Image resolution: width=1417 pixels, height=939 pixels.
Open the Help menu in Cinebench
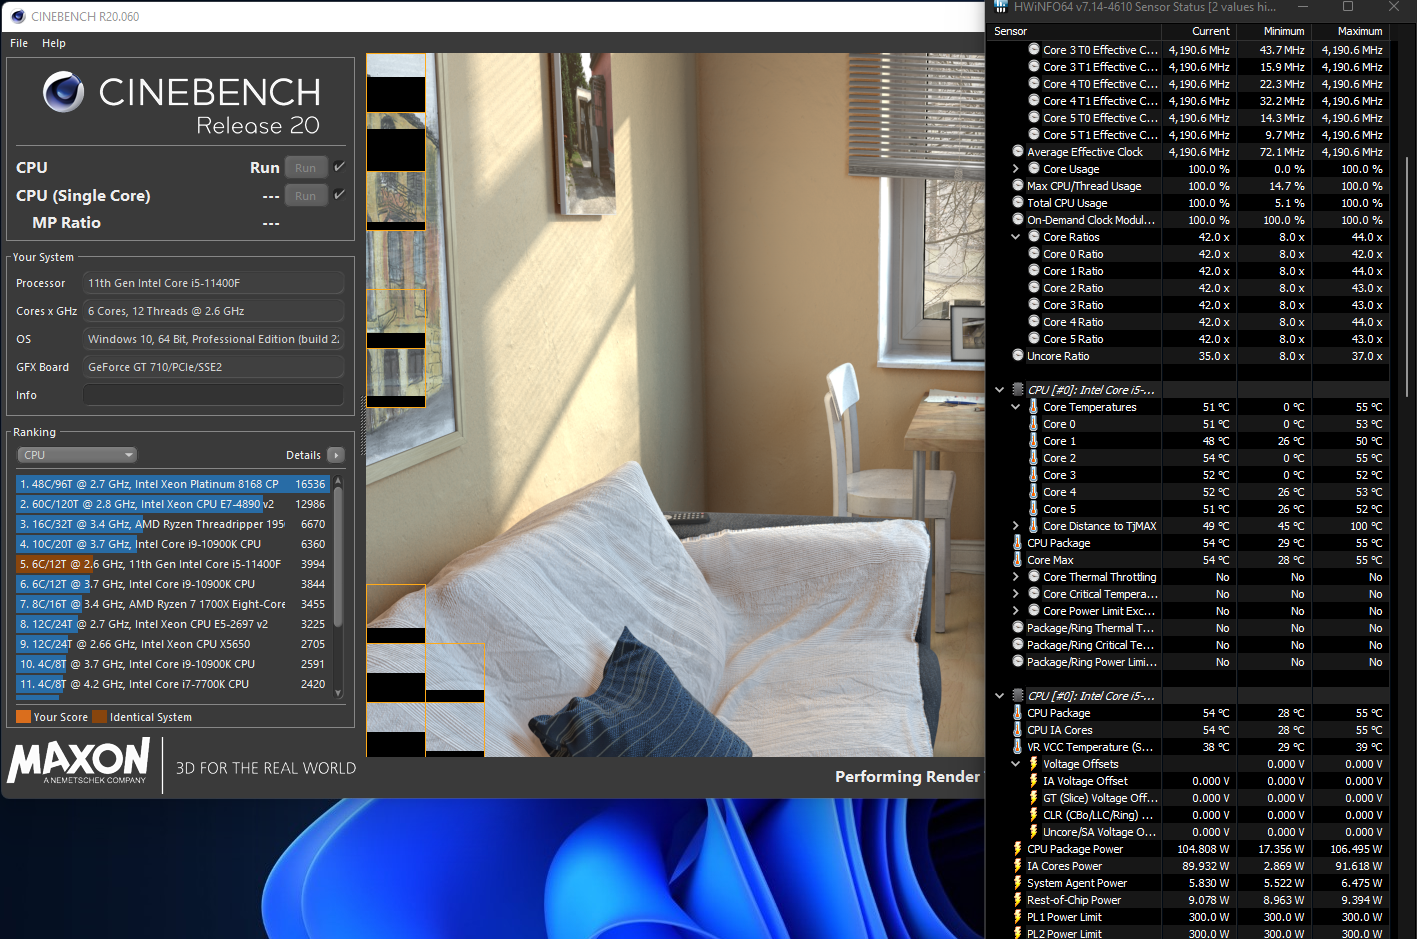[54, 43]
